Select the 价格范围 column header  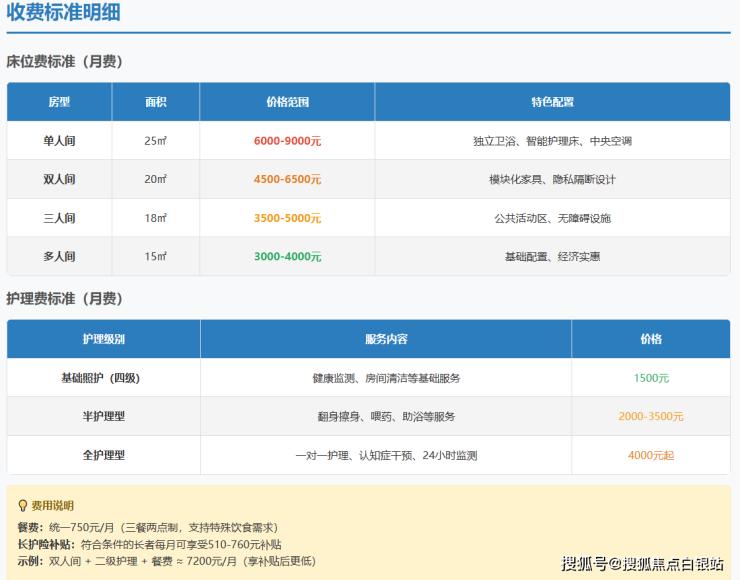coord(287,102)
